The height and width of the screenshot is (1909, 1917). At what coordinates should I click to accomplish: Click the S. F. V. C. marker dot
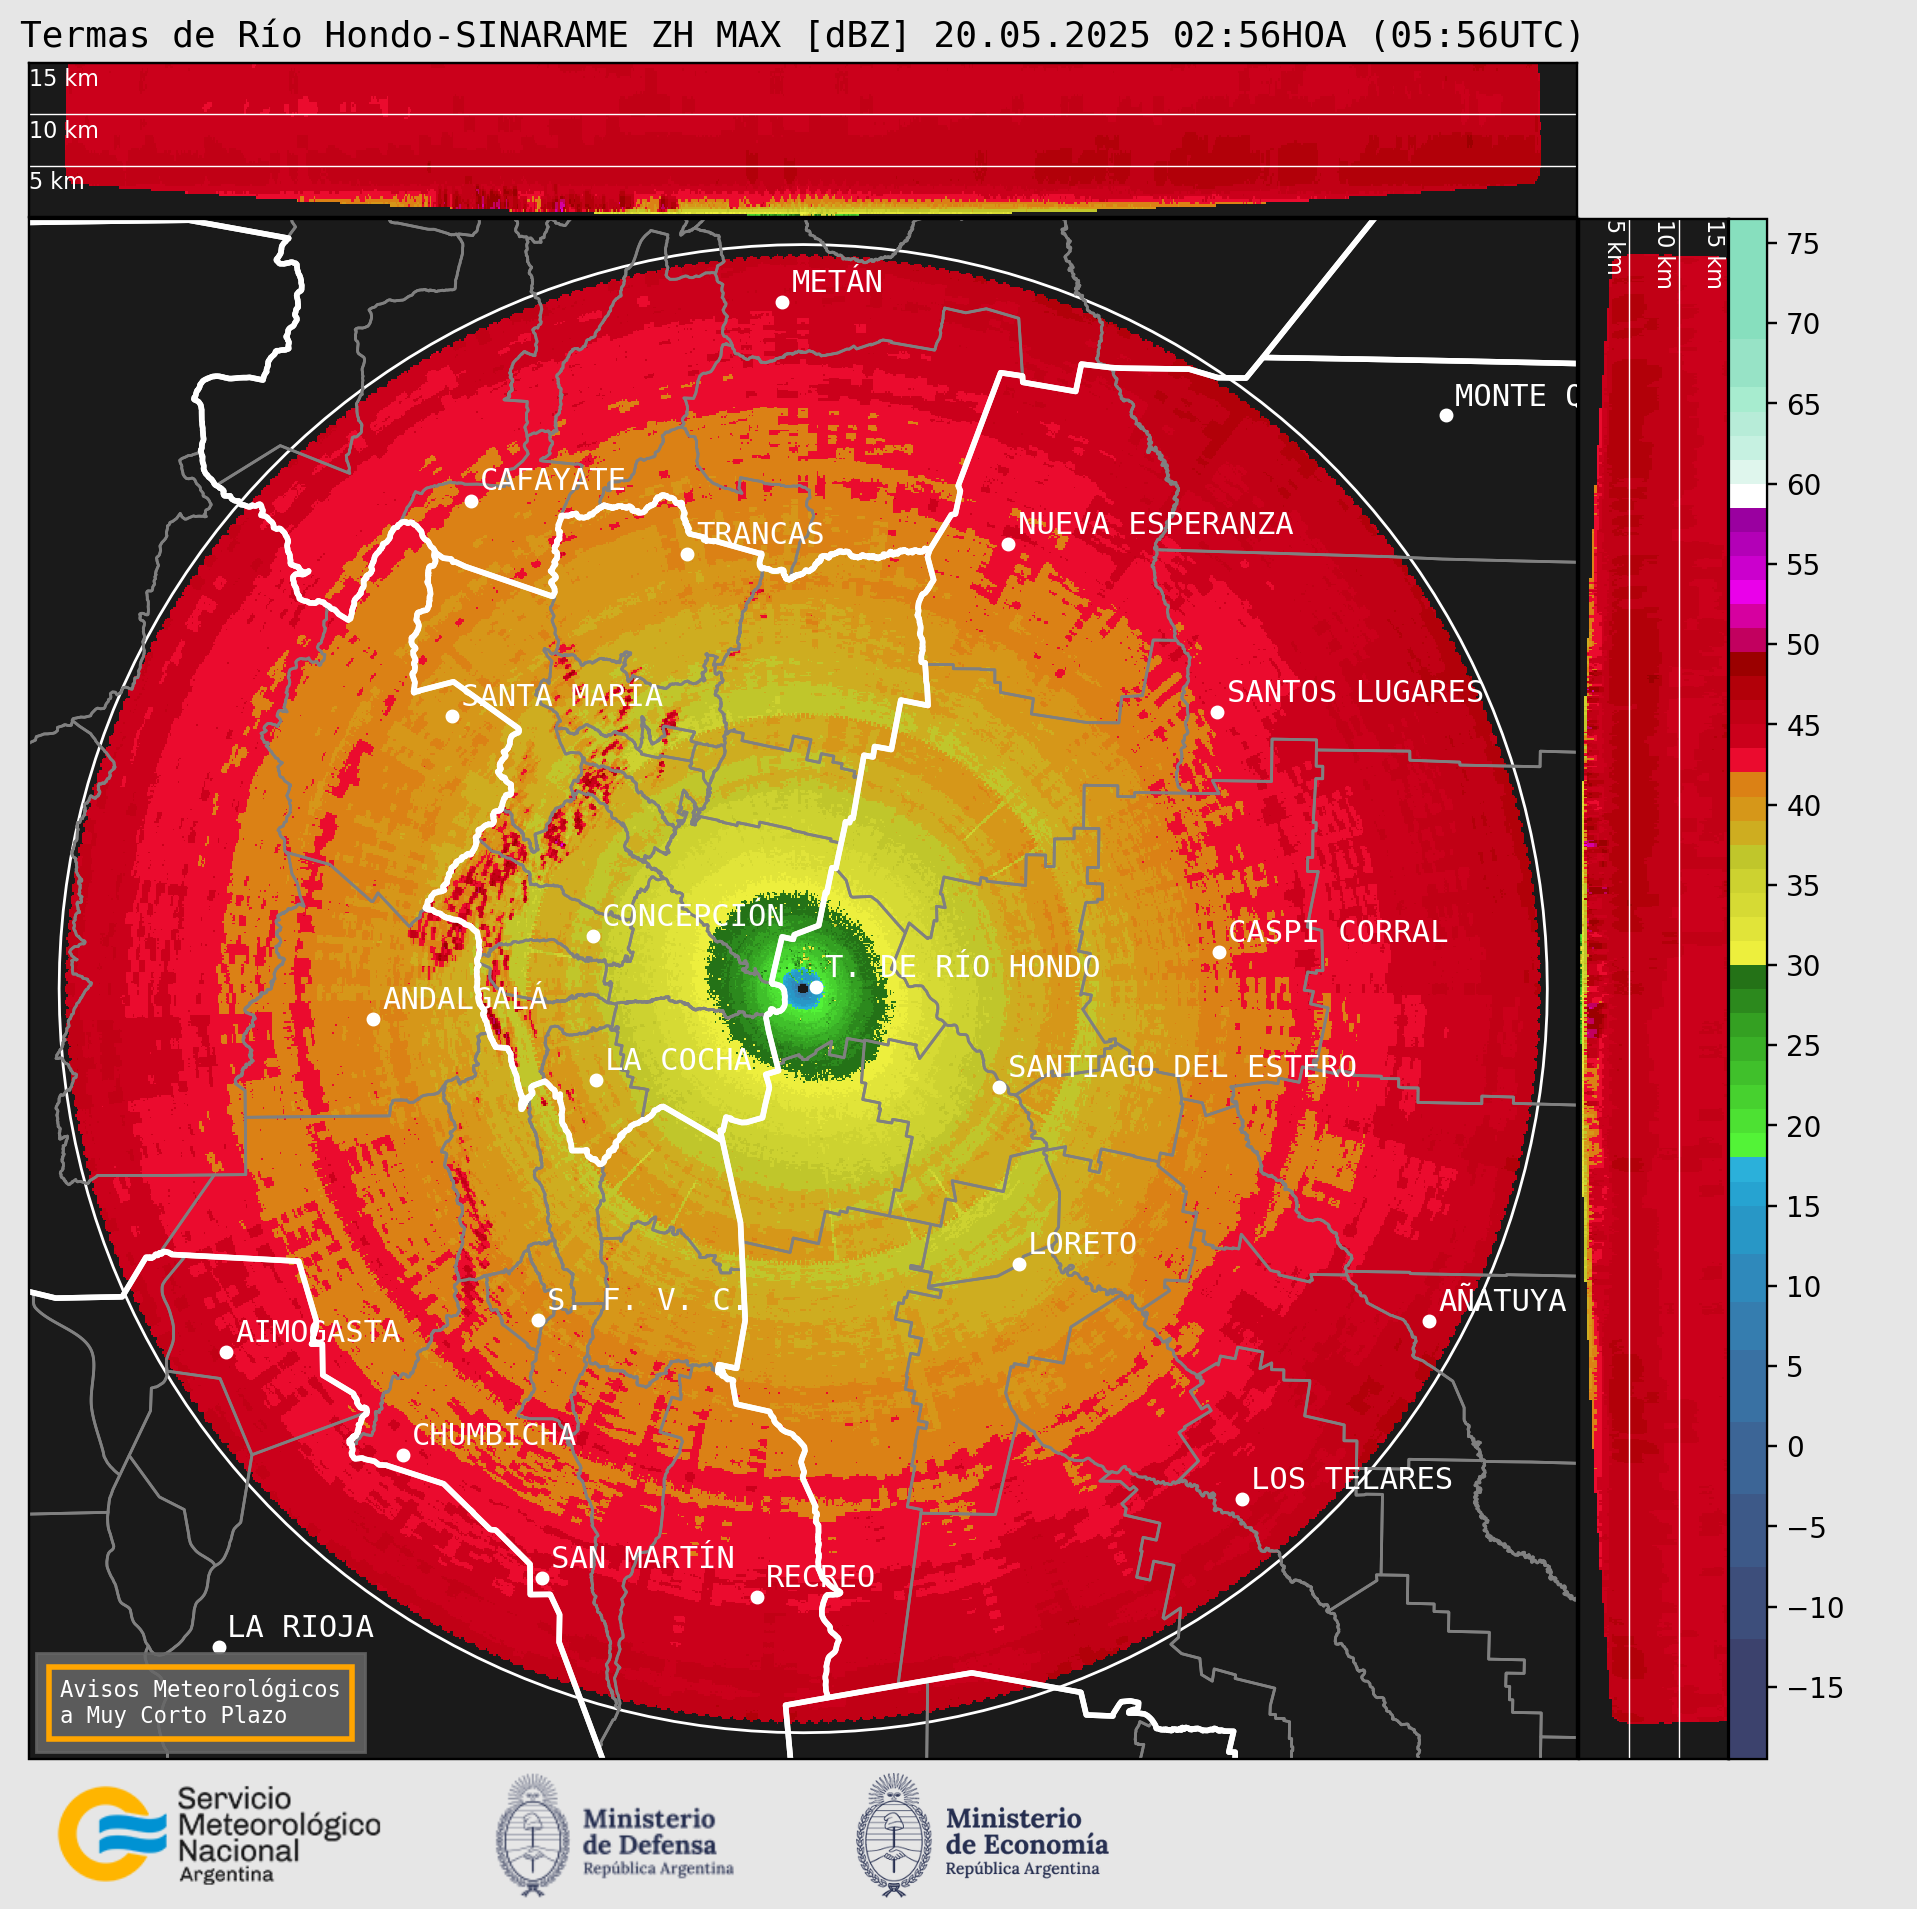[538, 1320]
